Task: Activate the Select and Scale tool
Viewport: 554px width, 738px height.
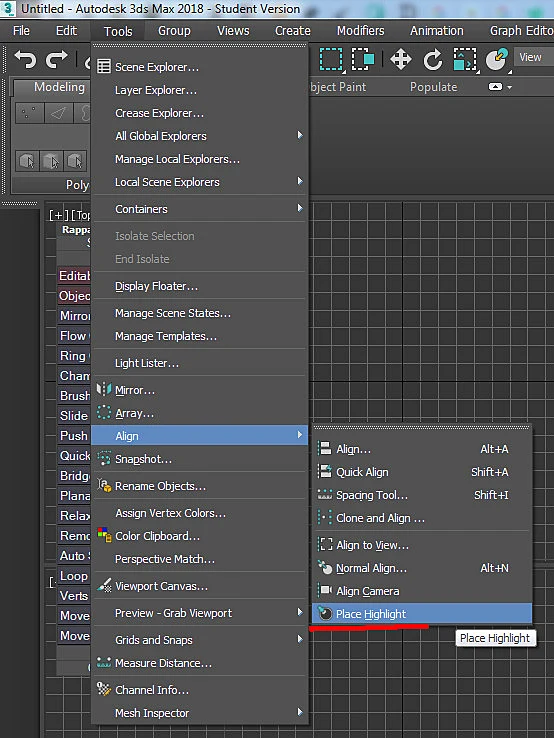Action: (465, 60)
